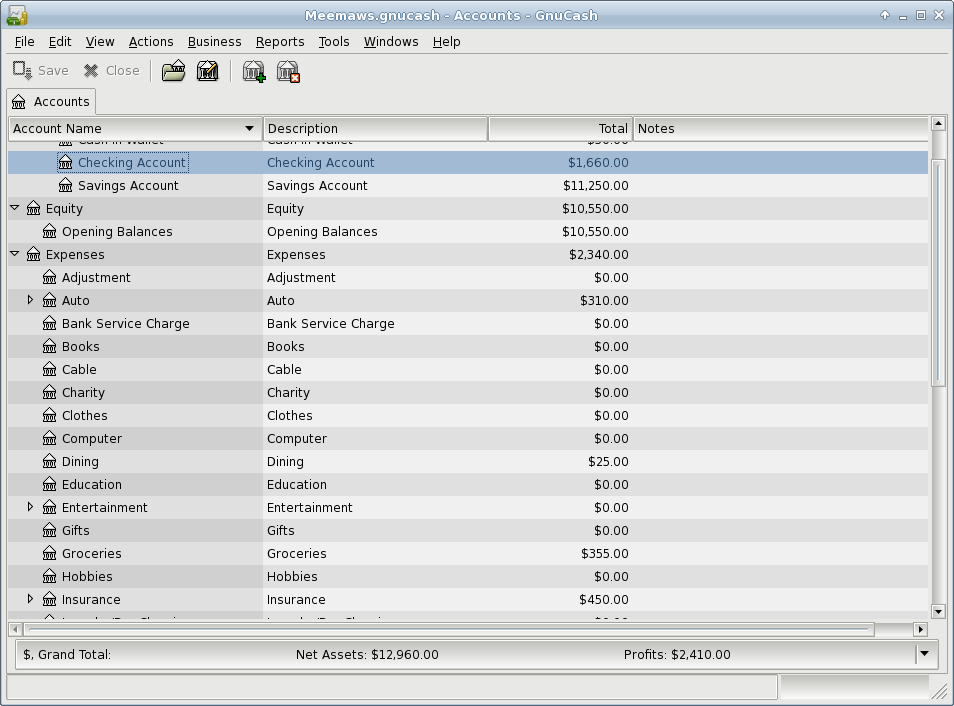Screen dimensions: 954x706
Task: Sort by the Total column header
Action: 560,128
